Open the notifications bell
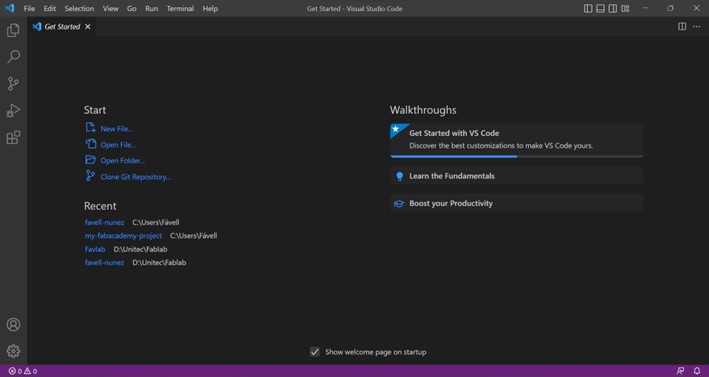The image size is (709, 377). click(697, 371)
